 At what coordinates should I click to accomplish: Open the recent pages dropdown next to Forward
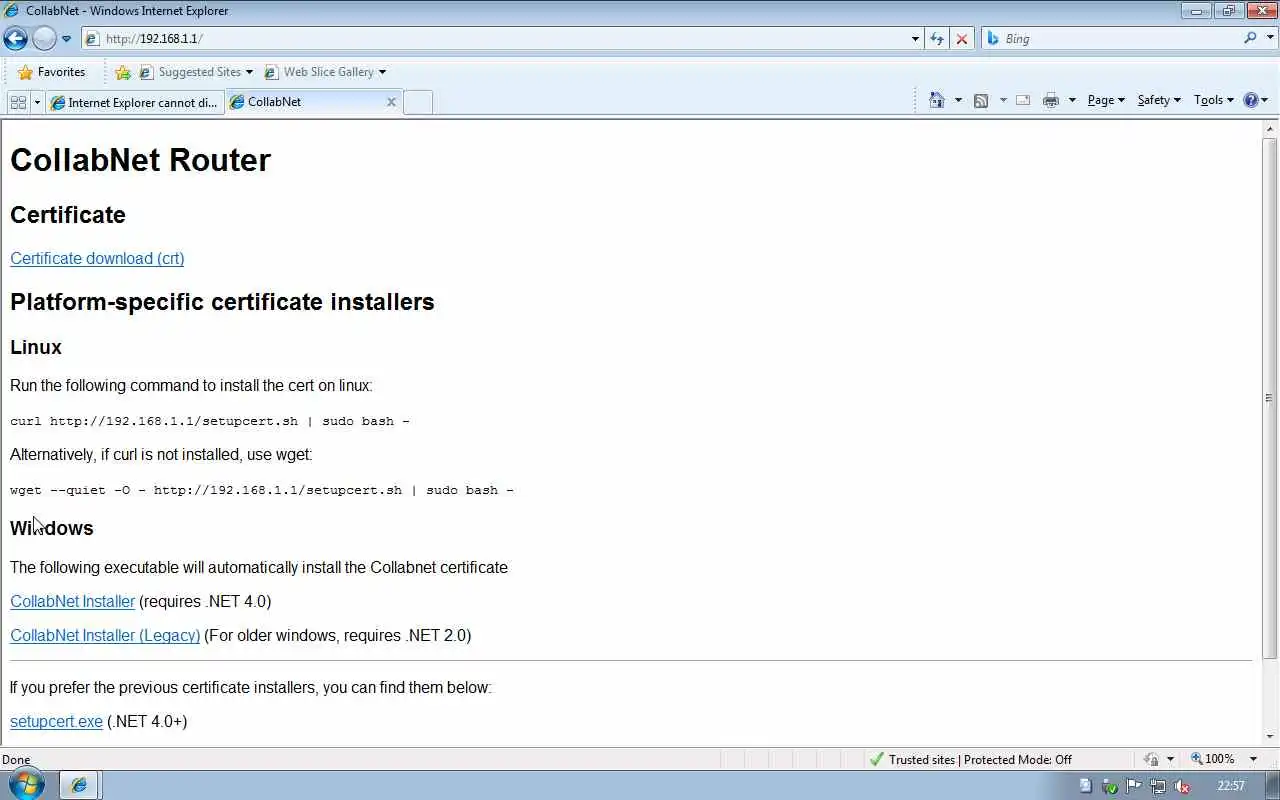pos(66,39)
